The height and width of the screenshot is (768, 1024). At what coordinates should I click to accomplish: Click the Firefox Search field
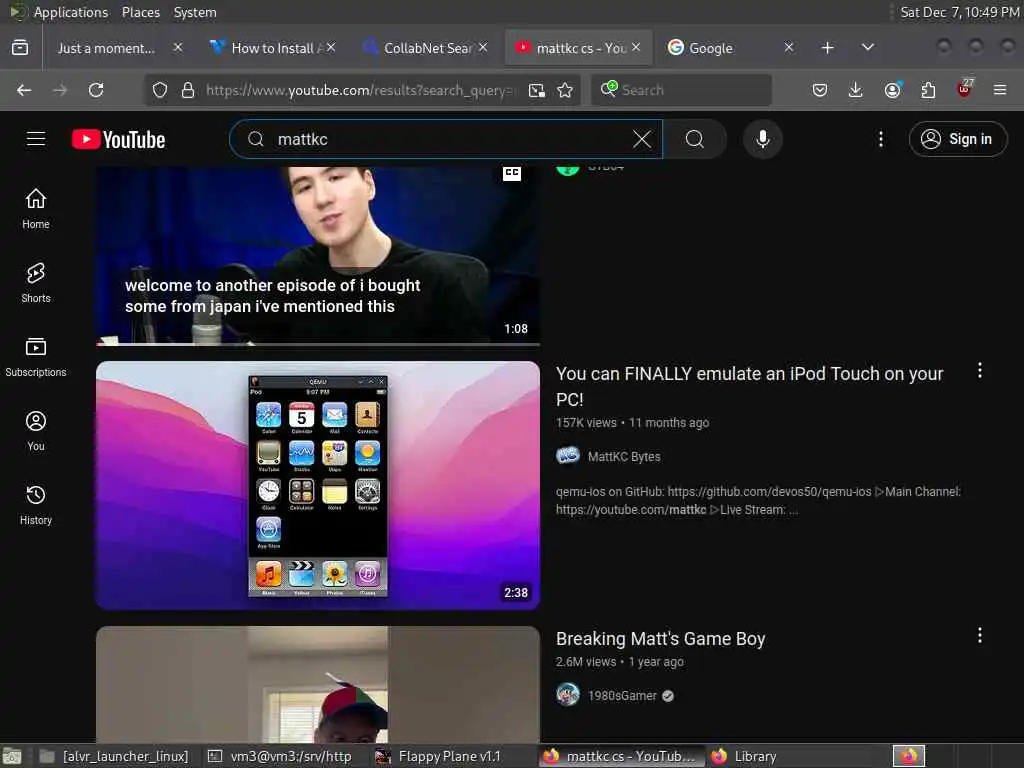pos(682,90)
